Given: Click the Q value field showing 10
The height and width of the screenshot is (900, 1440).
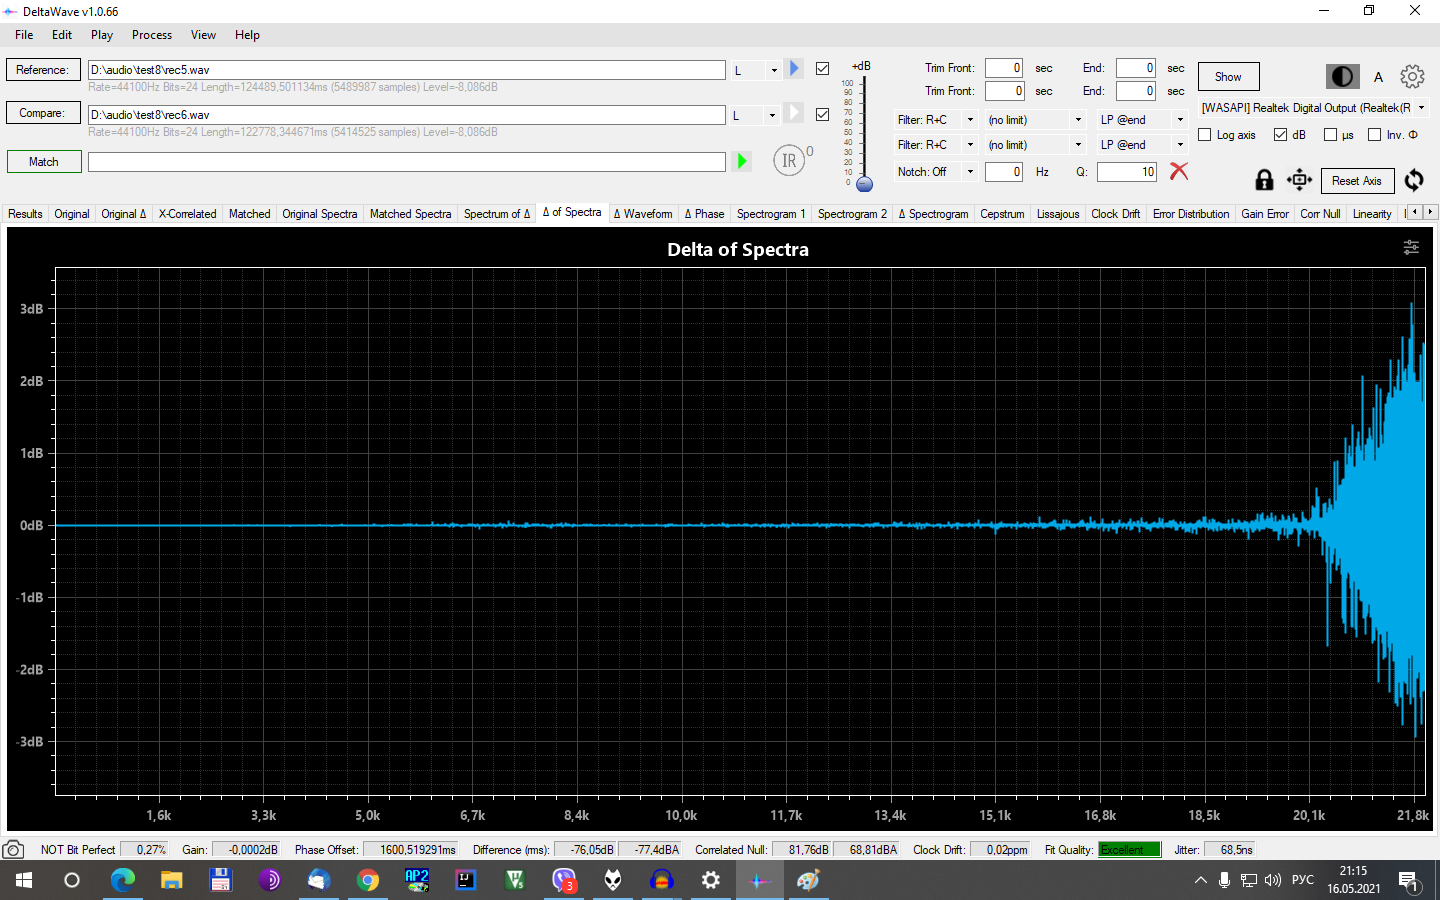Looking at the screenshot, I should pyautogui.click(x=1127, y=172).
